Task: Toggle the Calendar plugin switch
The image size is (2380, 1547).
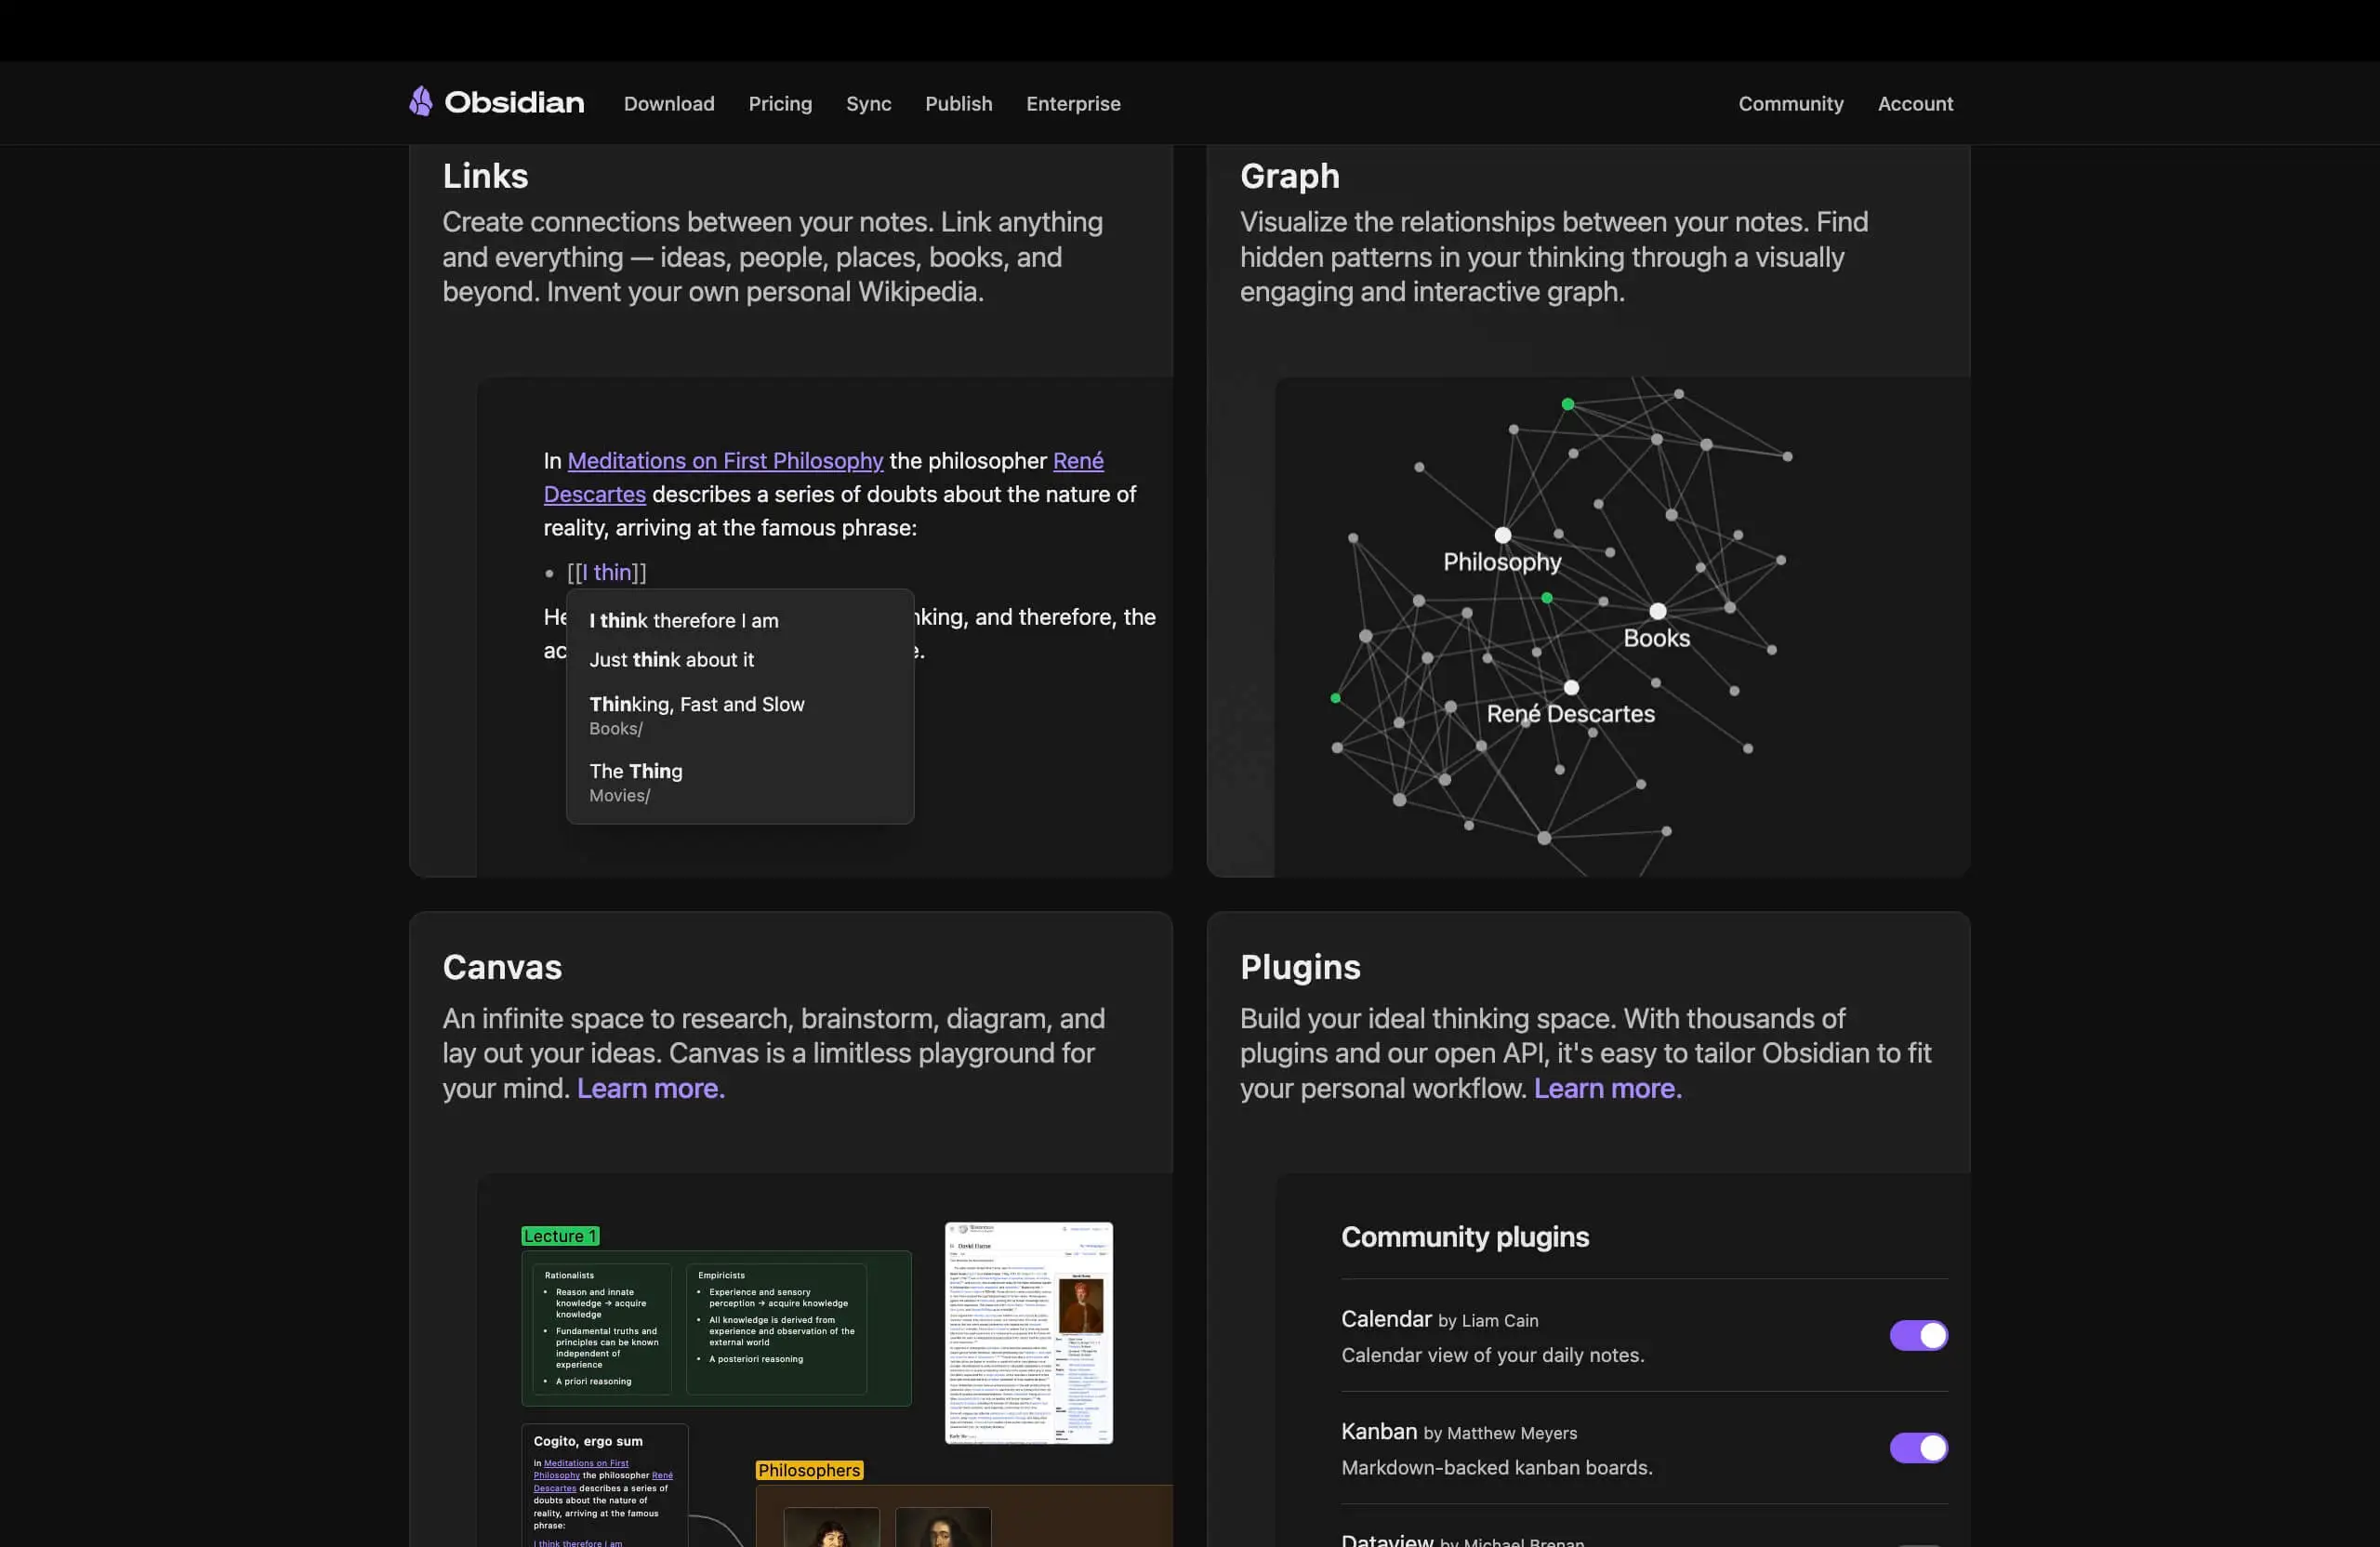Action: [1918, 1335]
